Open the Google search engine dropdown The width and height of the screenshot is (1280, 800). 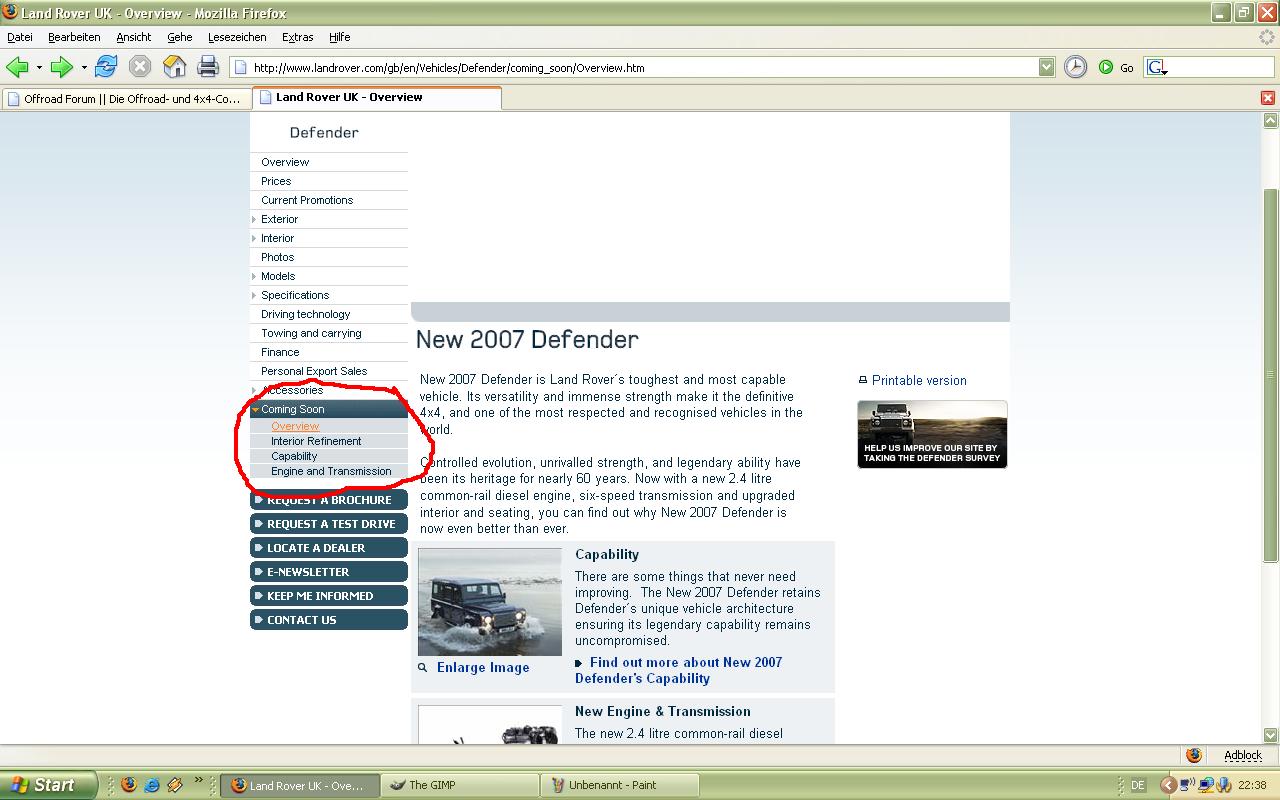click(x=1157, y=68)
